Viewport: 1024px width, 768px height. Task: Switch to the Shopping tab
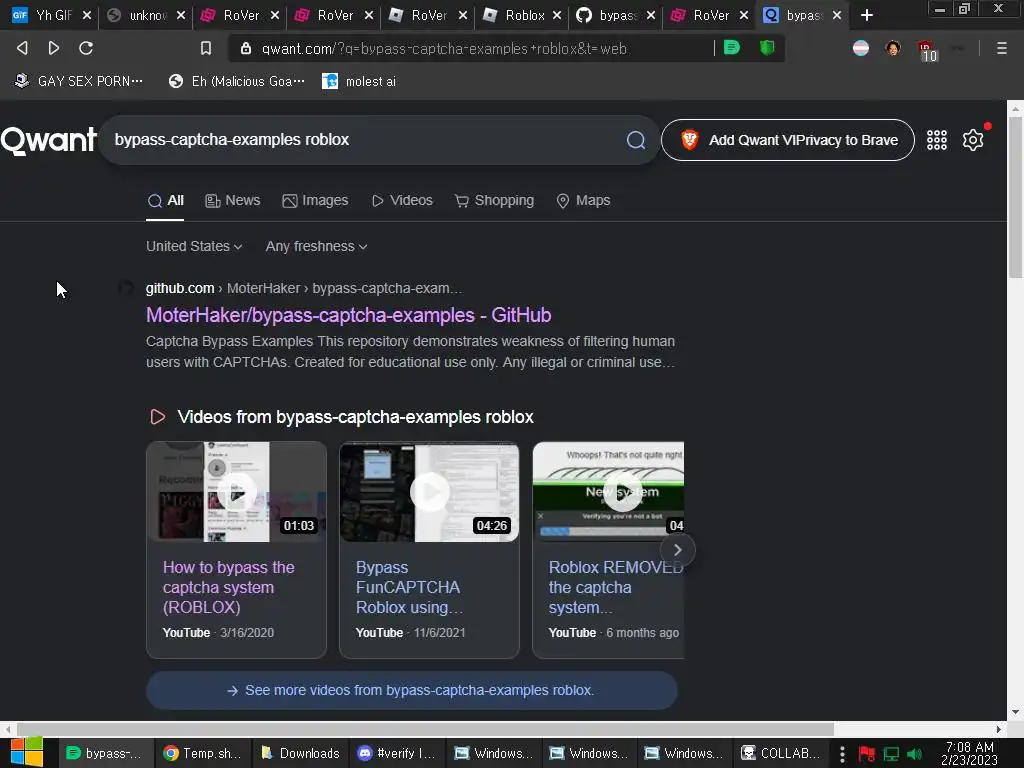(494, 200)
